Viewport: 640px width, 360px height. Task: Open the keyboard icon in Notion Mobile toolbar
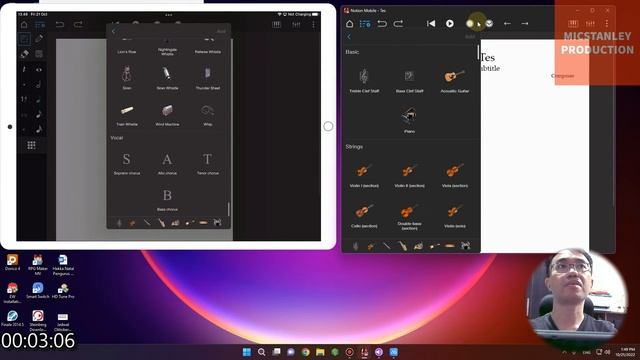click(573, 24)
